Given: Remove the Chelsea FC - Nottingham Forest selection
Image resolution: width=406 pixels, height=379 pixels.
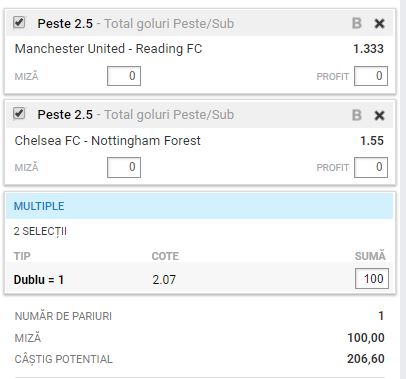Looking at the screenshot, I should coord(379,115).
